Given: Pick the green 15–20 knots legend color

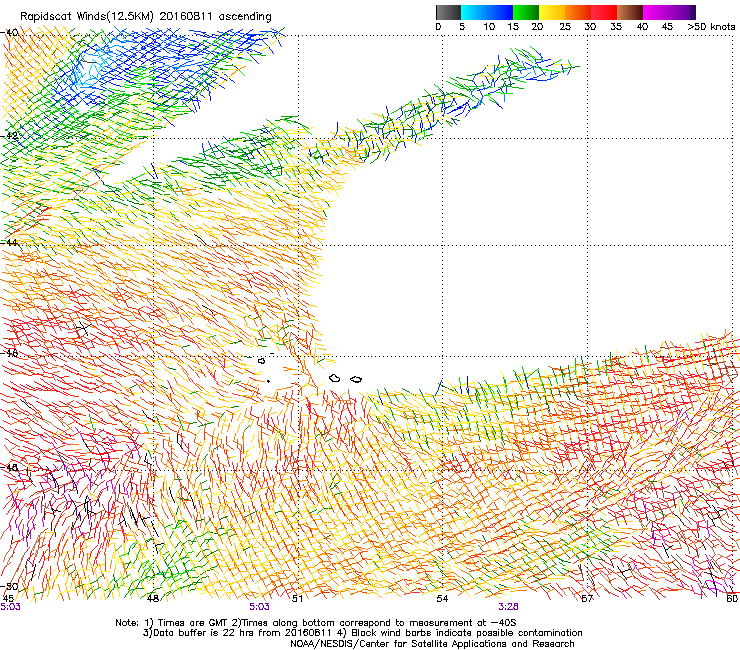Looking at the screenshot, I should pyautogui.click(x=526, y=12).
